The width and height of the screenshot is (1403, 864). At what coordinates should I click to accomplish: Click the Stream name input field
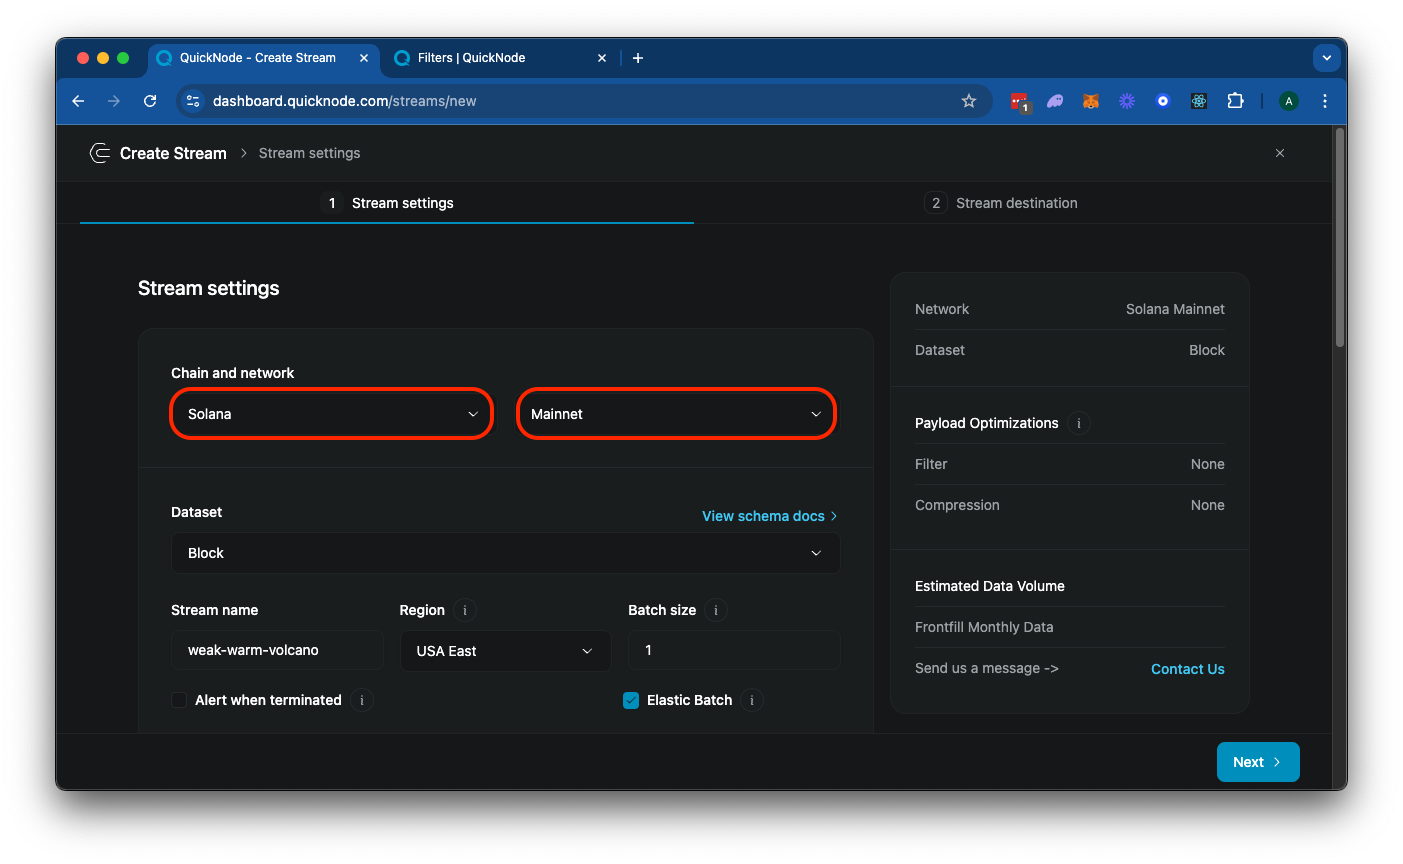click(x=277, y=650)
